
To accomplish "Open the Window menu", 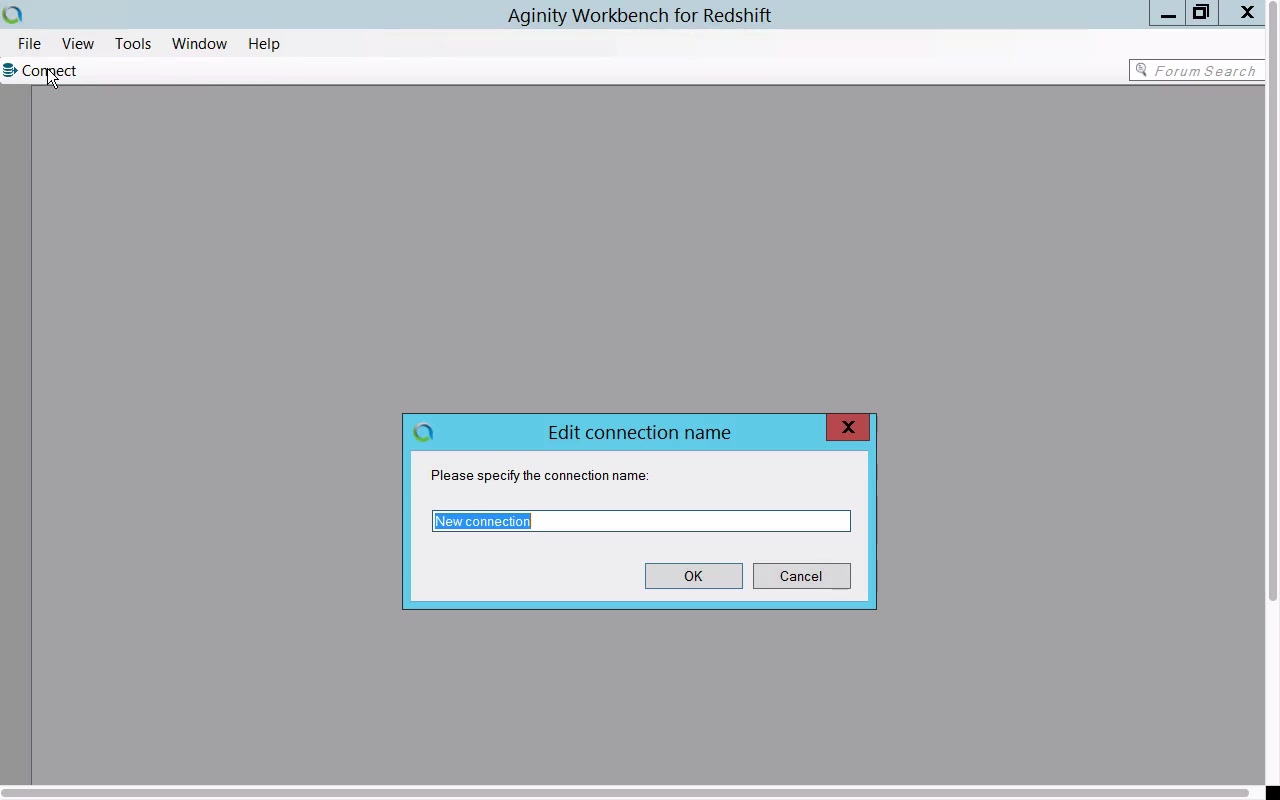I will pos(199,44).
